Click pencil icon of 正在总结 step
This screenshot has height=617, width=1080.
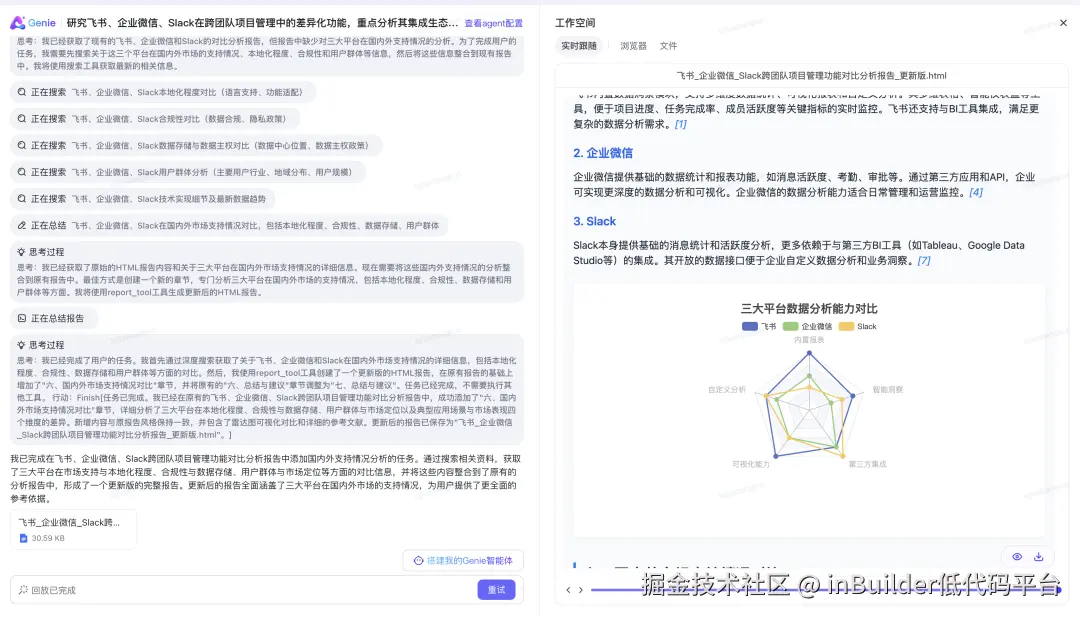[22, 225]
